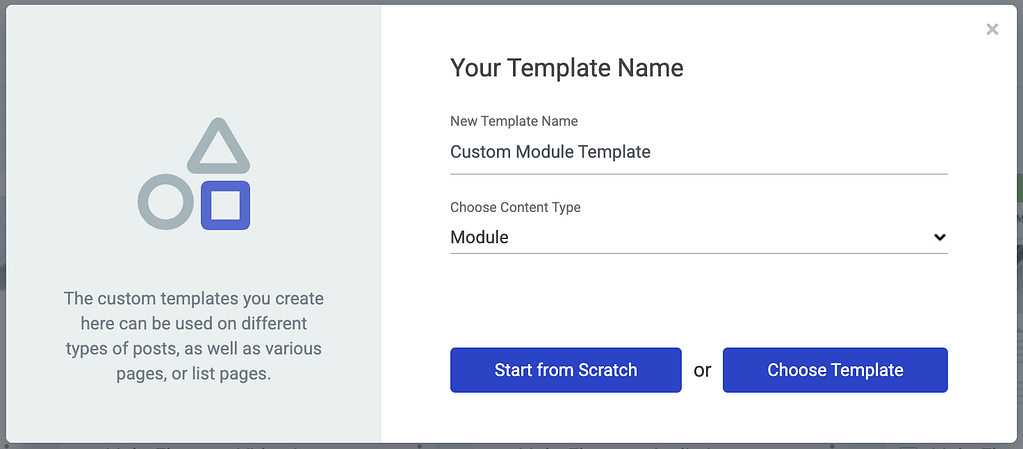Click the blue square shape icon
Screen dimensions: 1023x449
pos(226,206)
